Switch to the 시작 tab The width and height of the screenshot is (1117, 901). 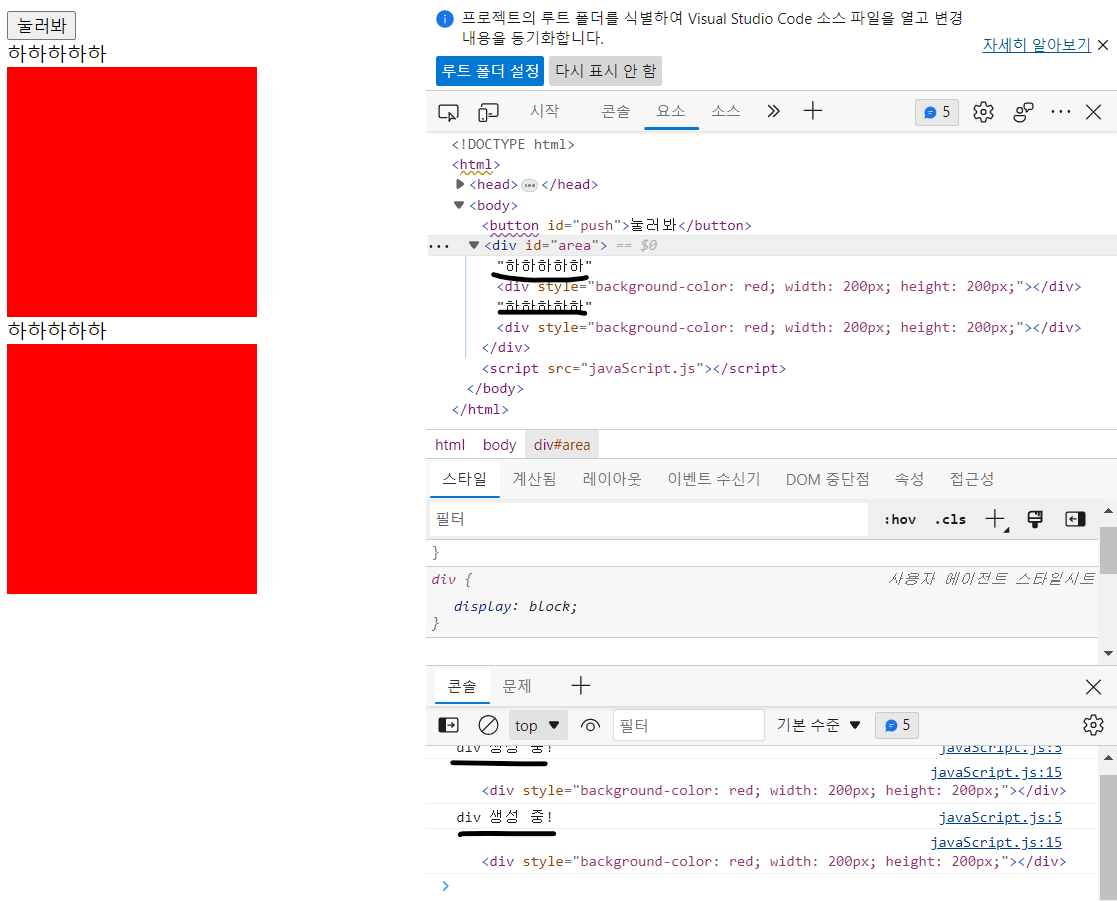pos(545,111)
